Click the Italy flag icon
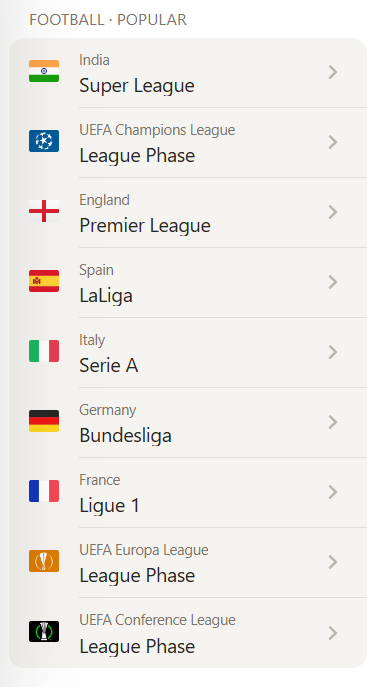Image resolution: width=370 pixels, height=687 pixels. [44, 351]
